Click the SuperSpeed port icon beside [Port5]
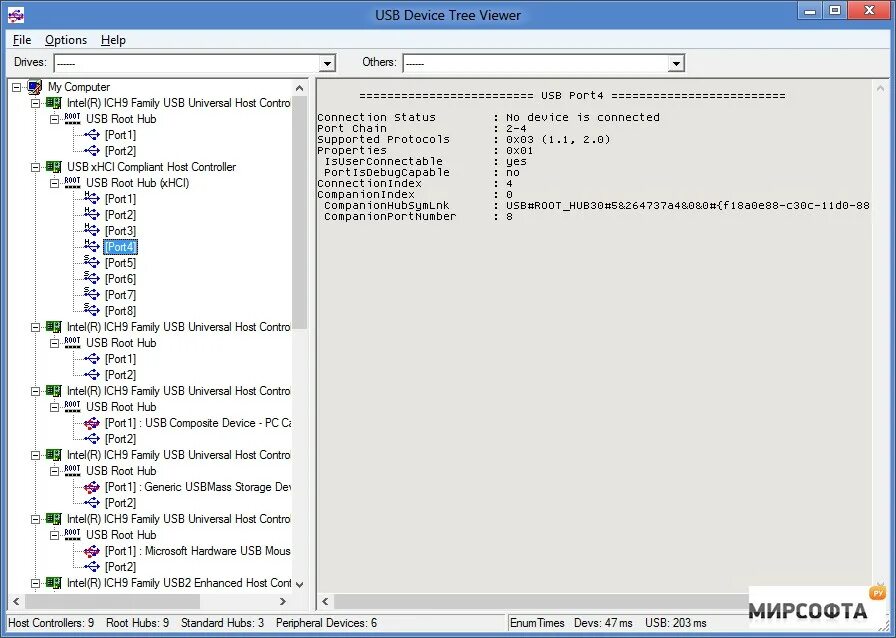896x638 pixels. click(x=91, y=262)
